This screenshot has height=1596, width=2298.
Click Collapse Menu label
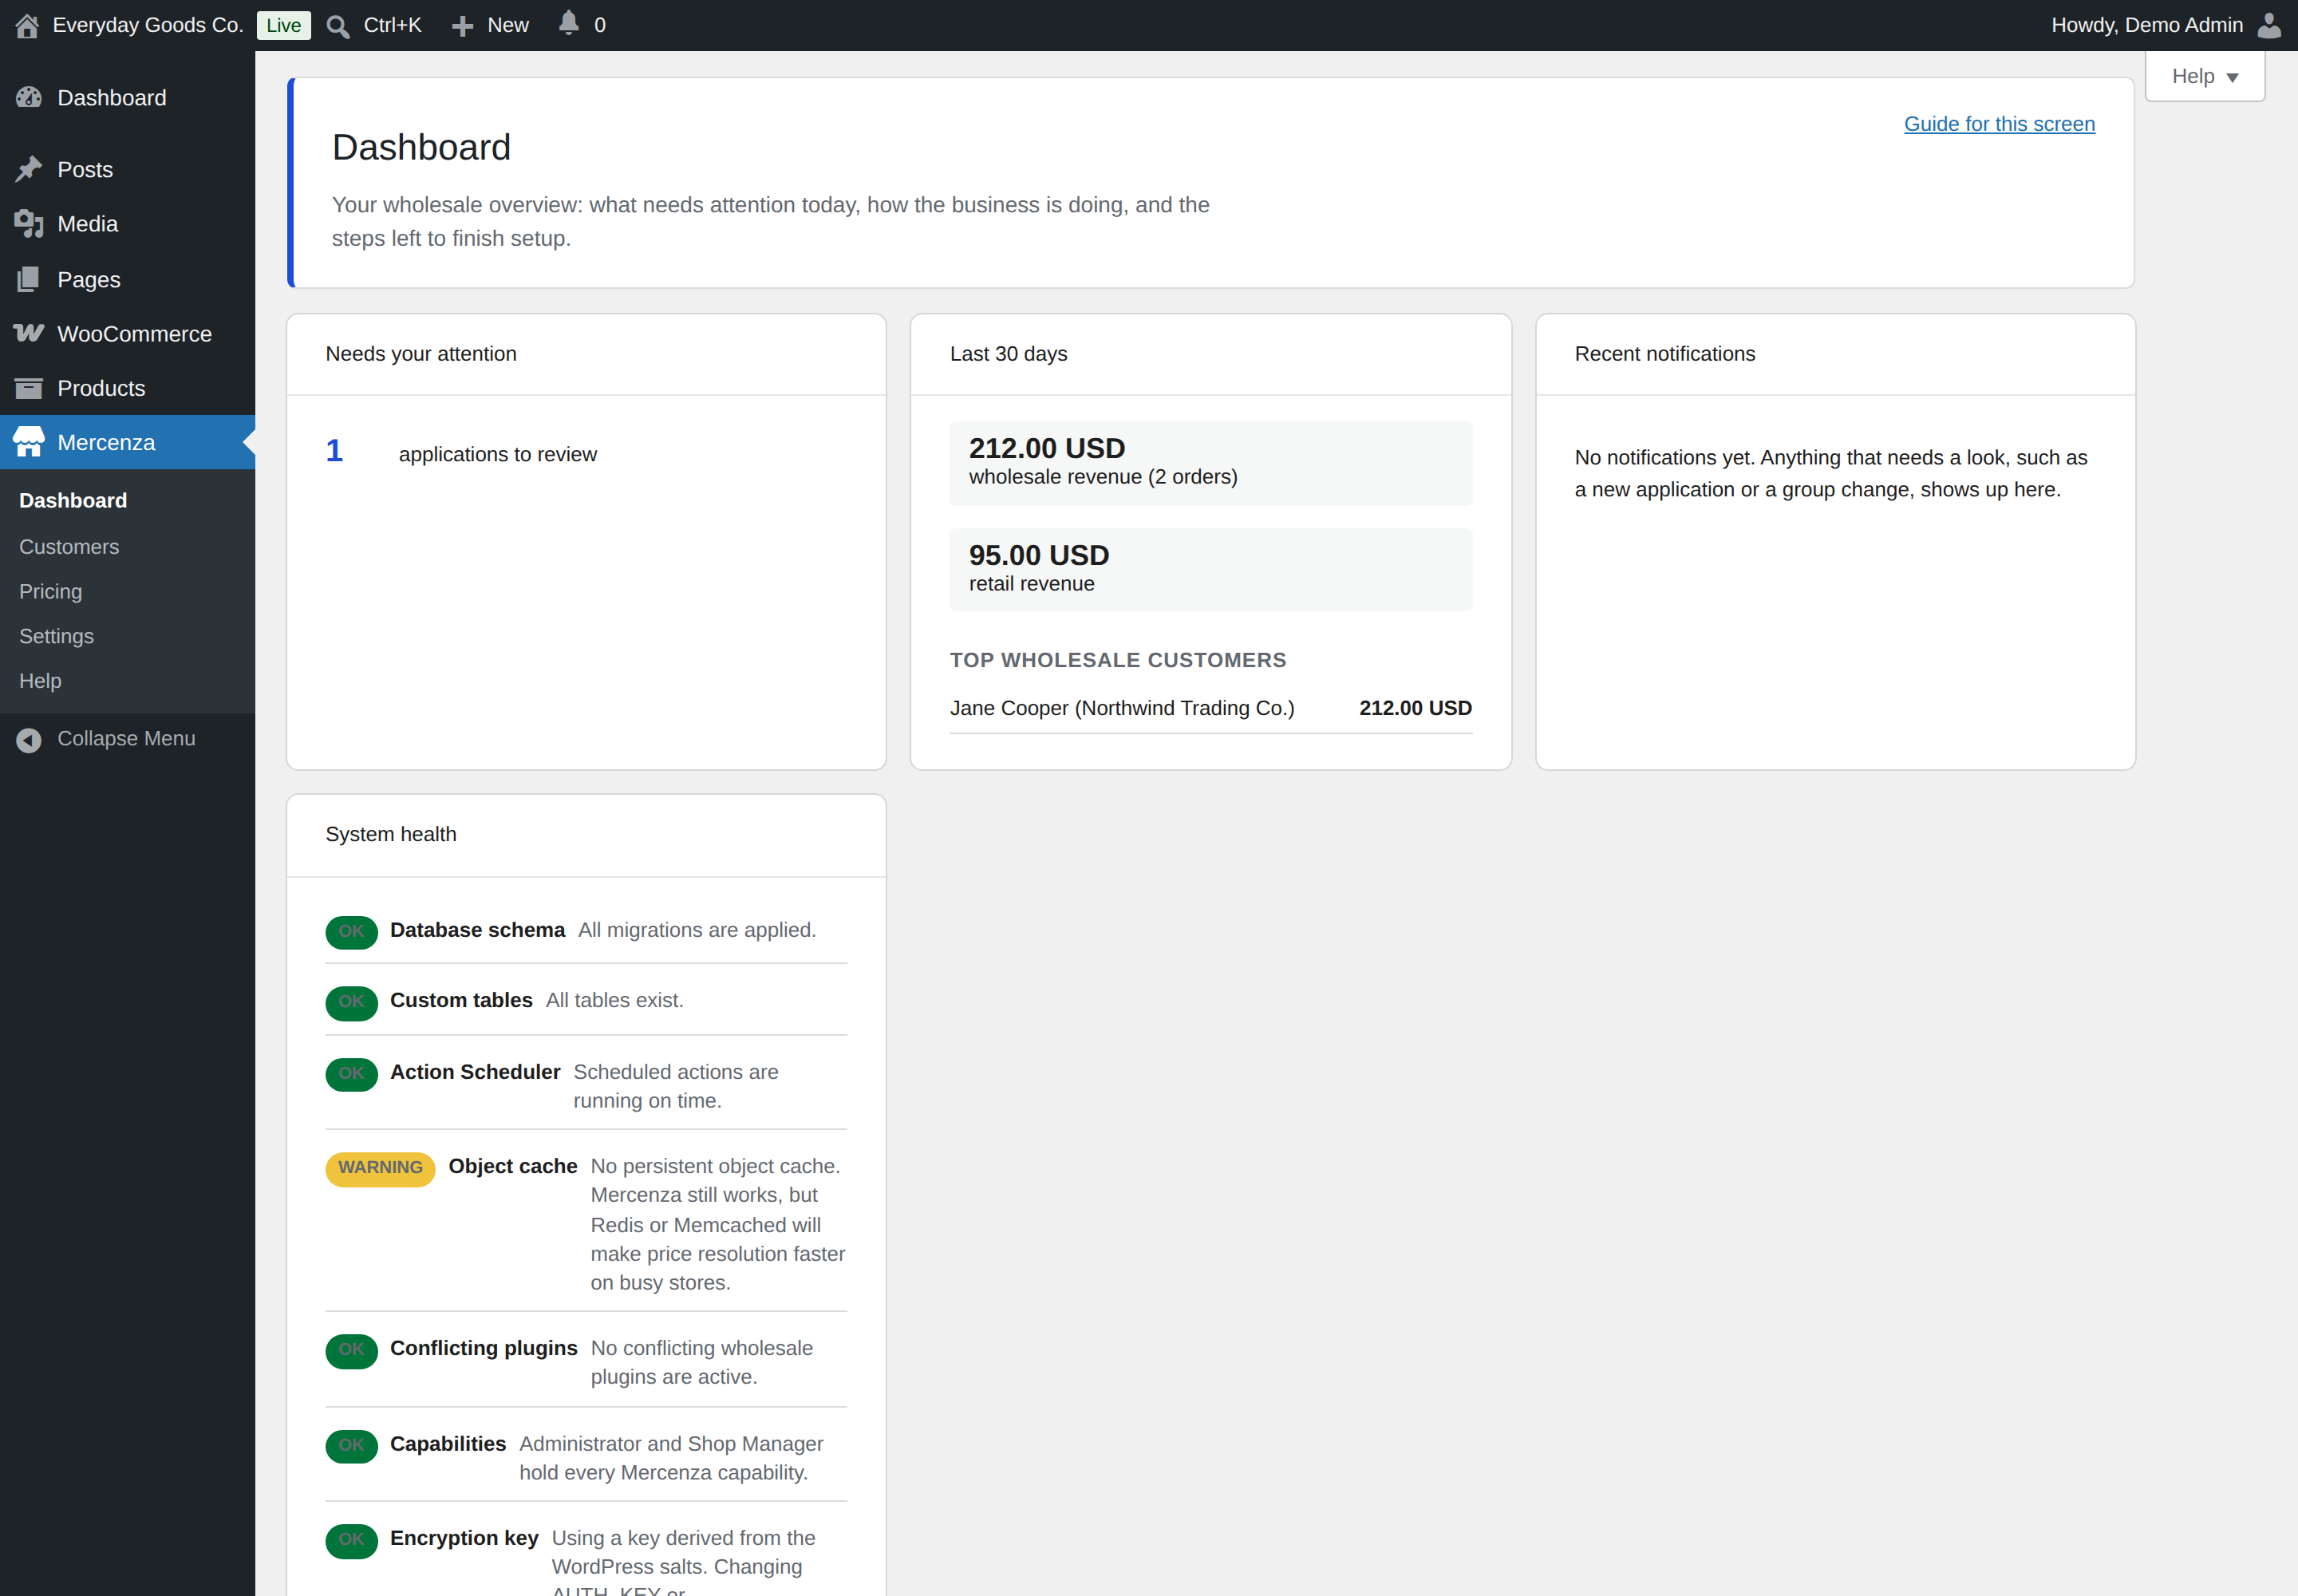point(126,739)
